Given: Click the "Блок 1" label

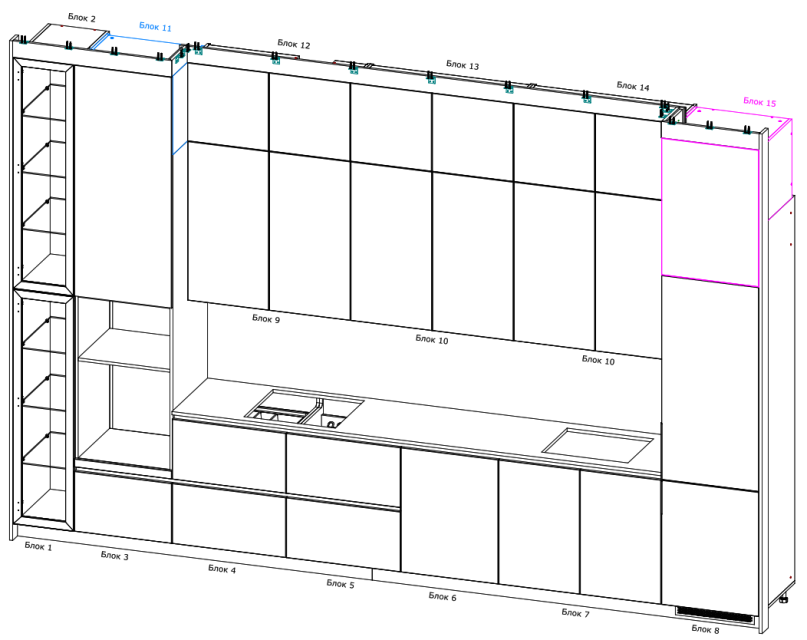Looking at the screenshot, I should [39, 546].
